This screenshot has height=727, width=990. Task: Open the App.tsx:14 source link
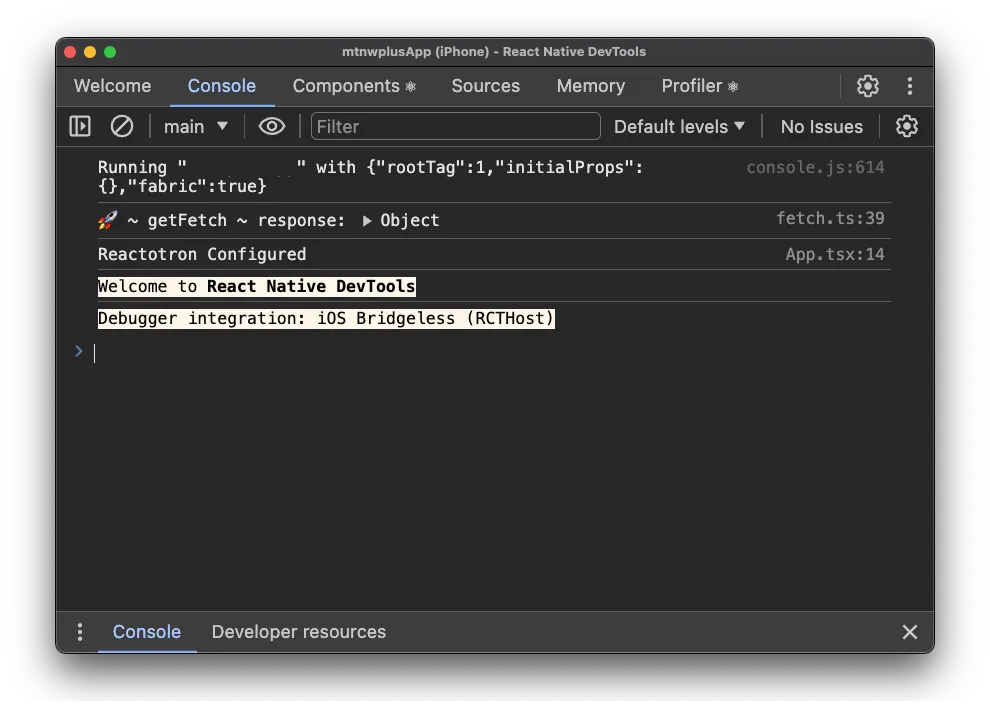(x=835, y=255)
